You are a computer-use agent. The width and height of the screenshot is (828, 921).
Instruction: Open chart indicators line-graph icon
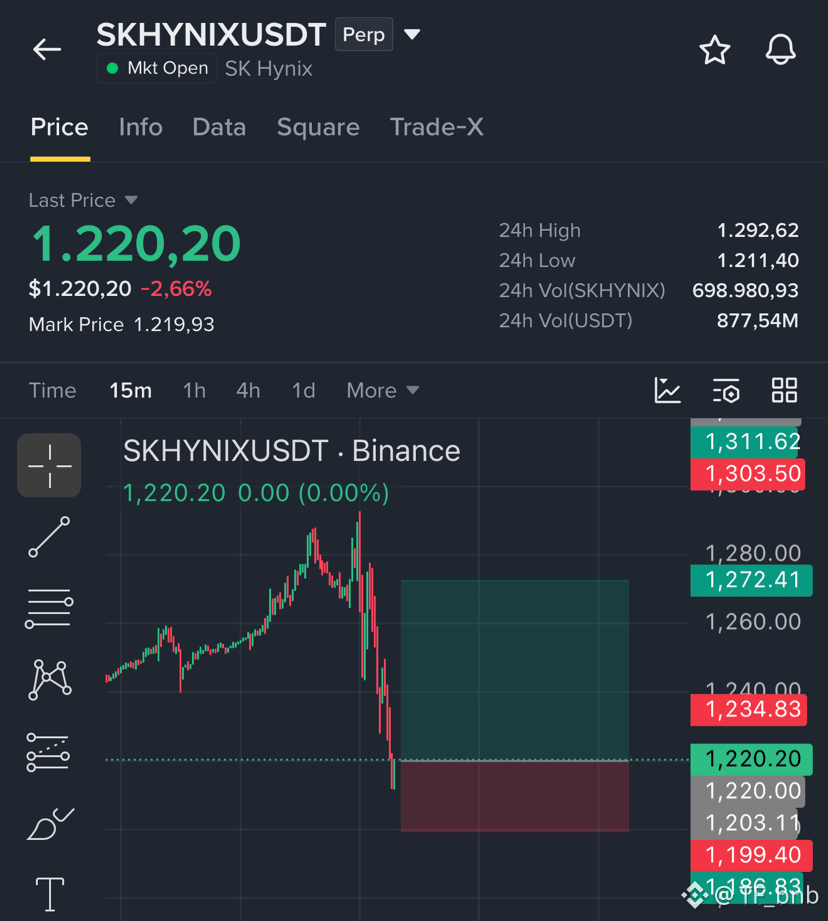(668, 390)
